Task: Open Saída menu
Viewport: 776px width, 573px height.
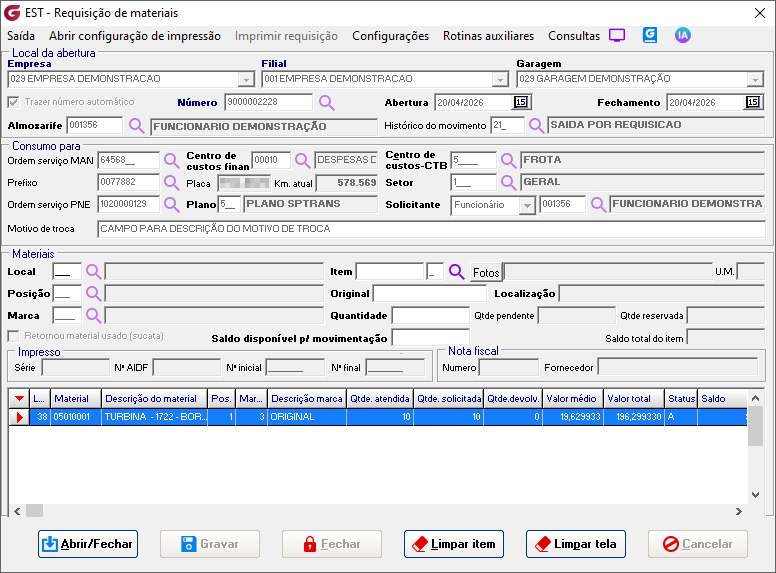Action: click(21, 36)
